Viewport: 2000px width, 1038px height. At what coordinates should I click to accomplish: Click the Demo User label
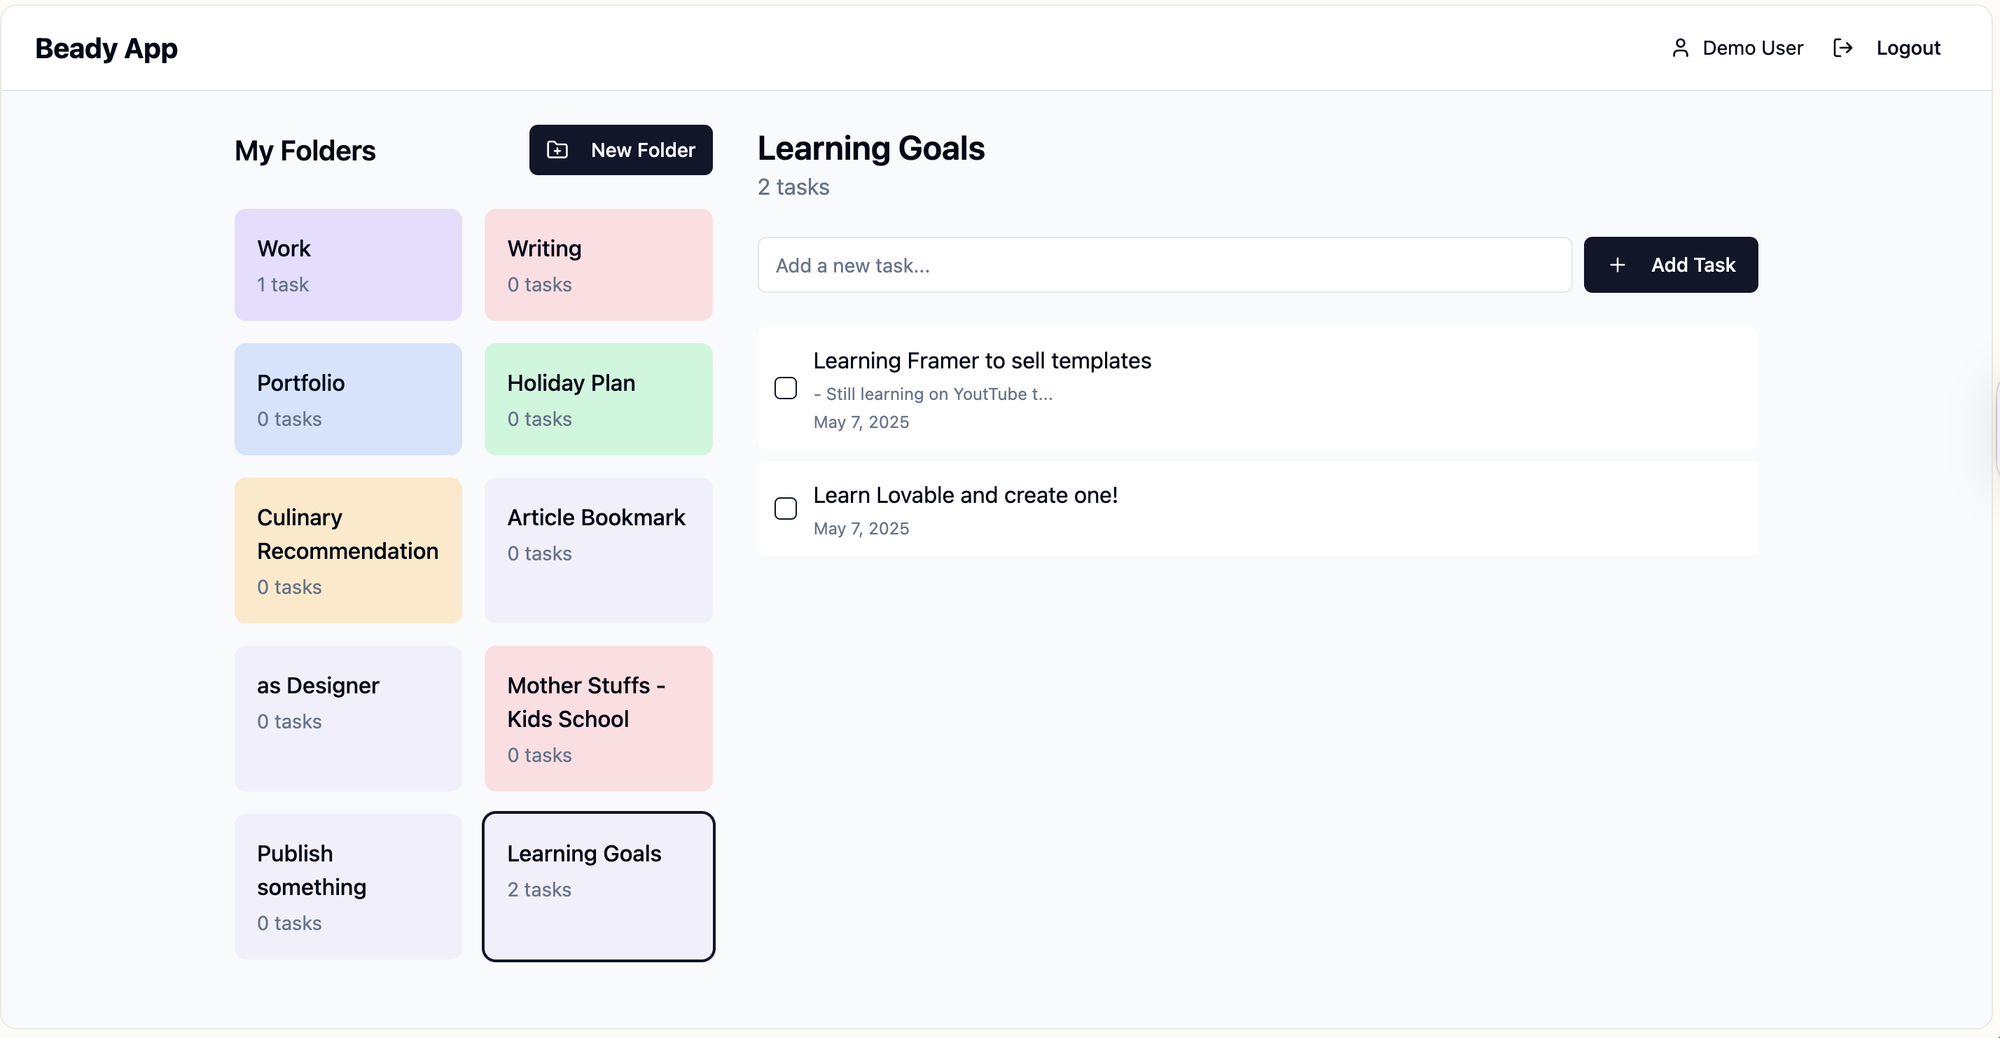[x=1752, y=48]
